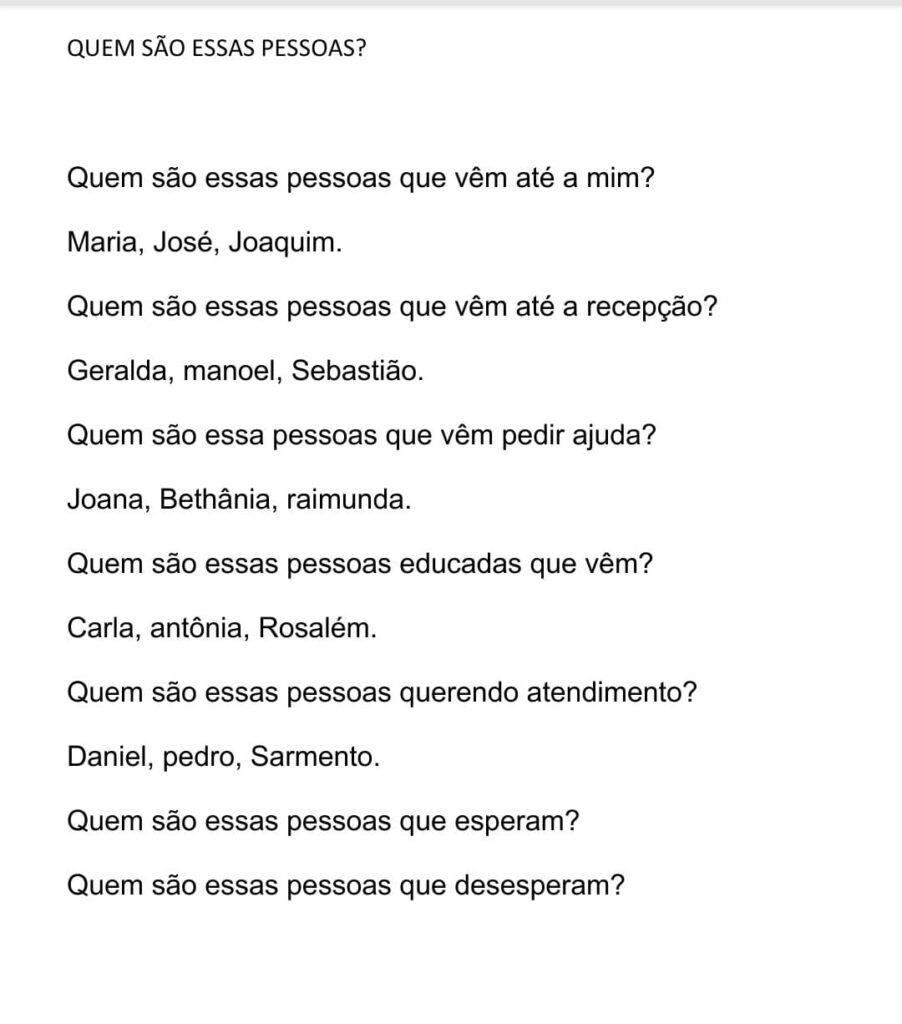Select the name Joaquim

(x=283, y=243)
